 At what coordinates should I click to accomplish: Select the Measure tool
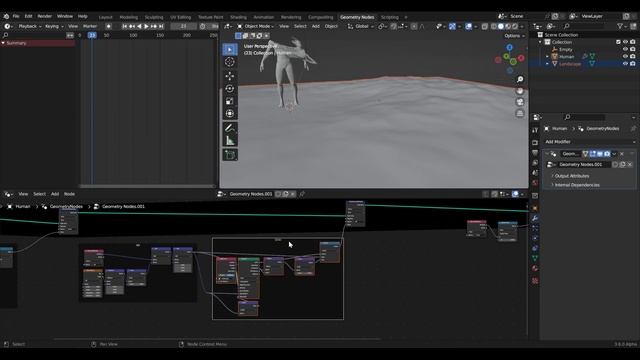pyautogui.click(x=230, y=141)
